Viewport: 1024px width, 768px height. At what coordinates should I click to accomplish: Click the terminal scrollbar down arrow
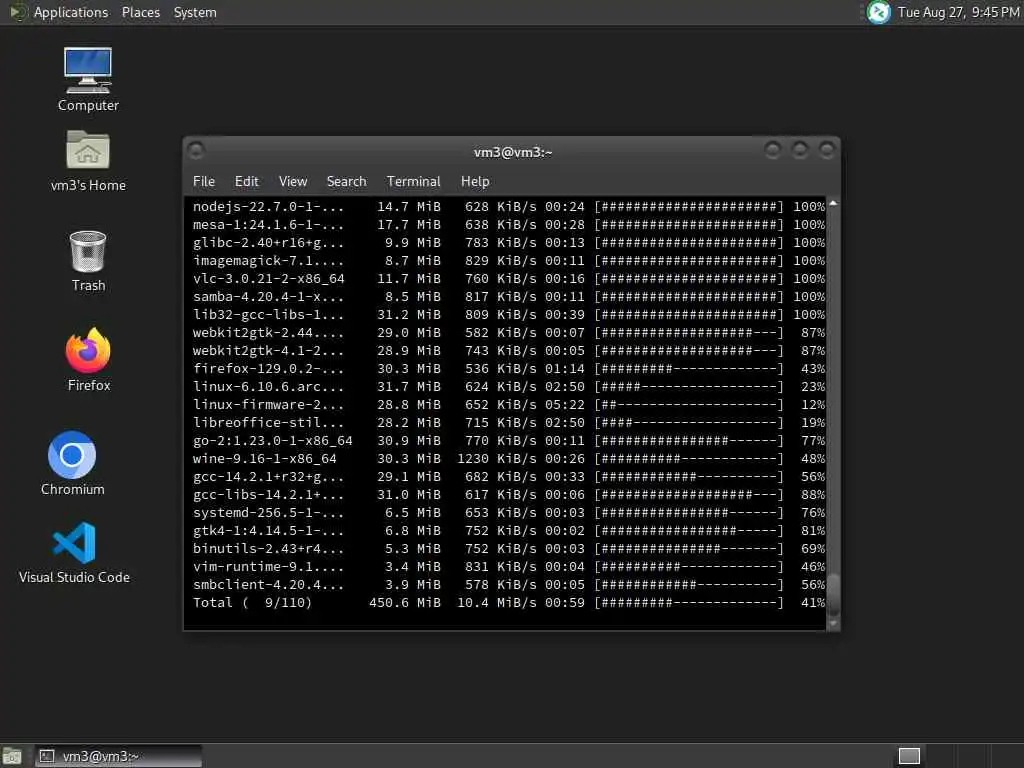(x=833, y=624)
